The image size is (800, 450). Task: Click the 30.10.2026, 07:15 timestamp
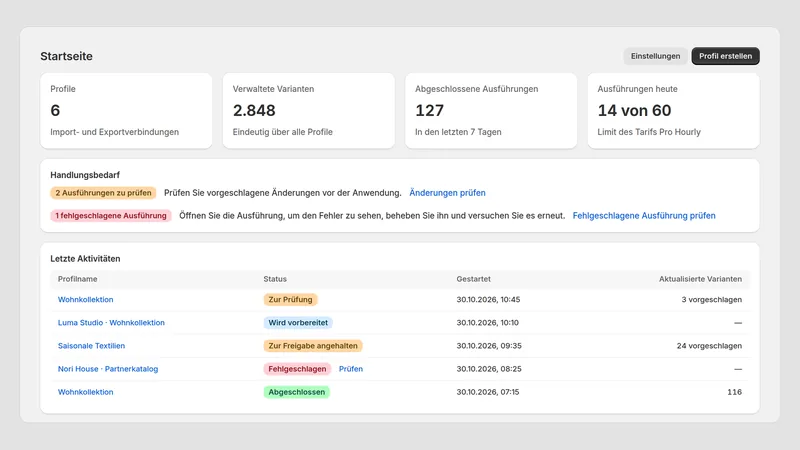488,392
